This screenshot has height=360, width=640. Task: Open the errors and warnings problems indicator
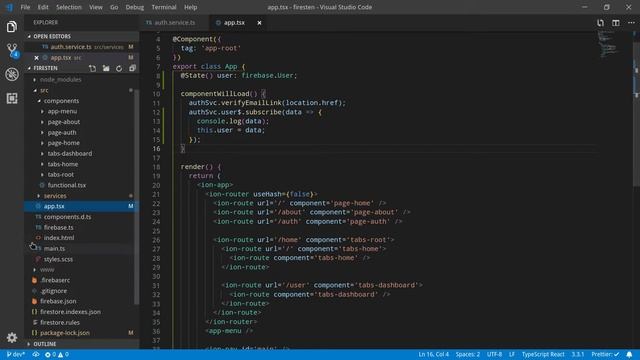point(56,354)
